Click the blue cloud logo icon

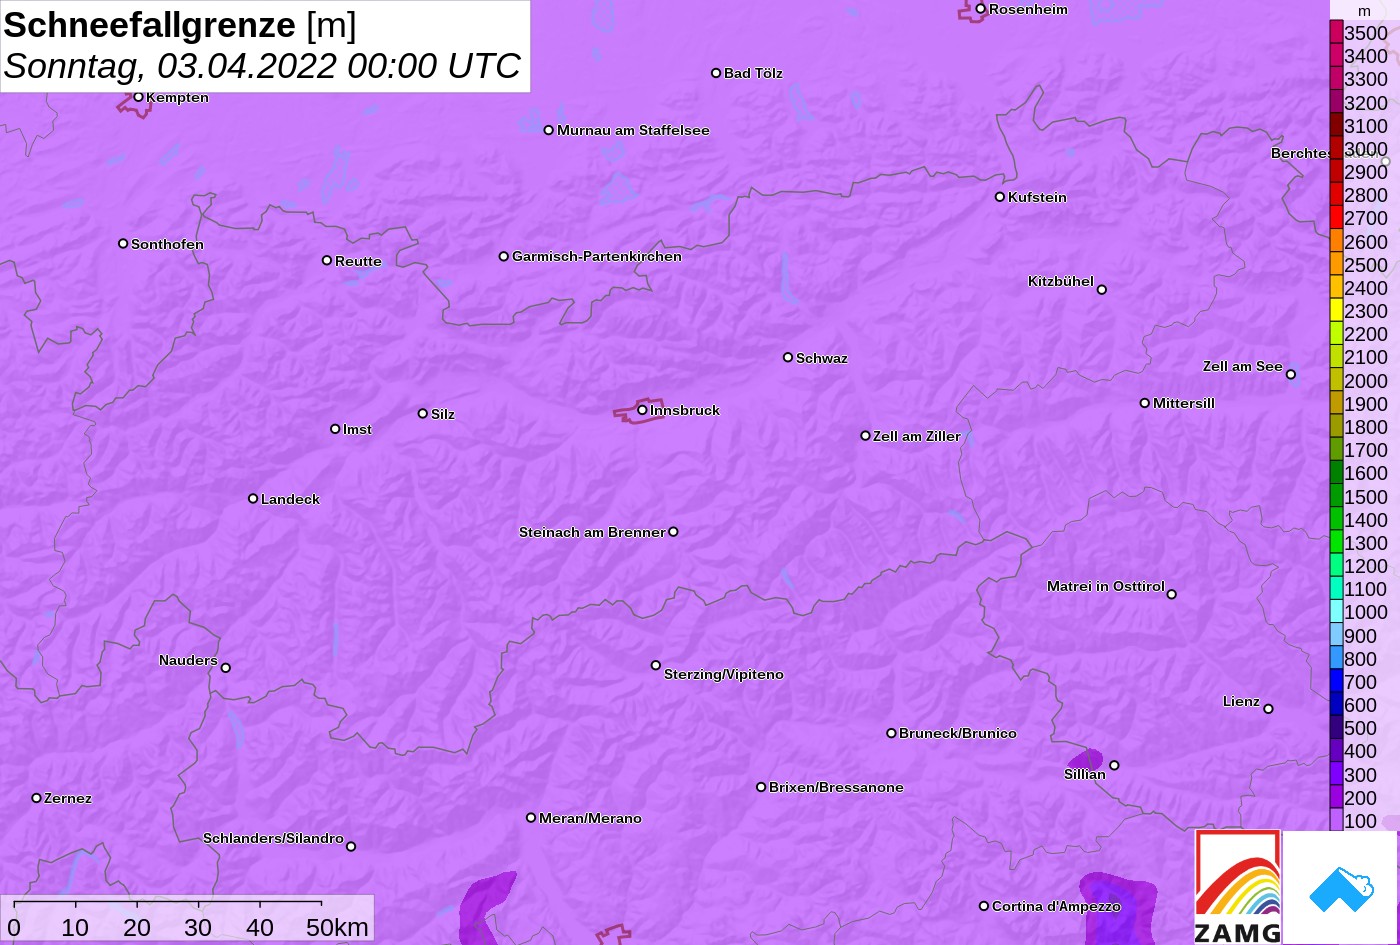tap(1340, 888)
